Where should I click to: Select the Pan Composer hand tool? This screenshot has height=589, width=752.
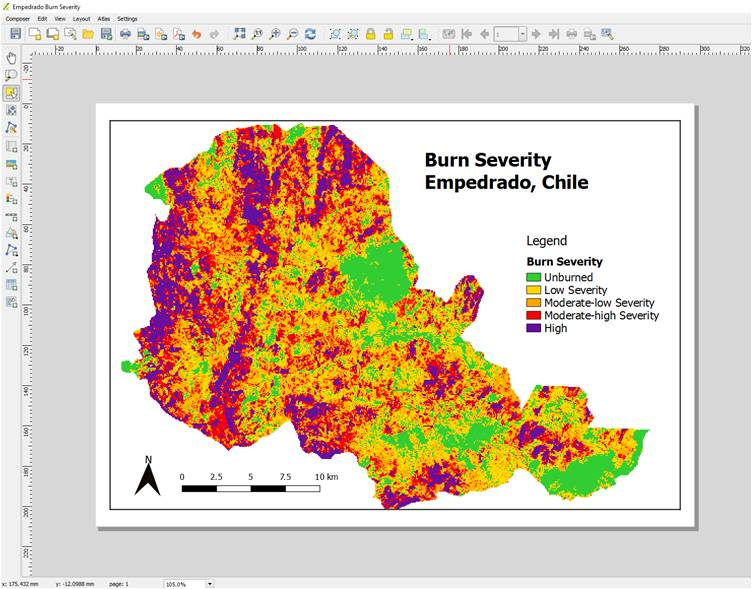[12, 58]
